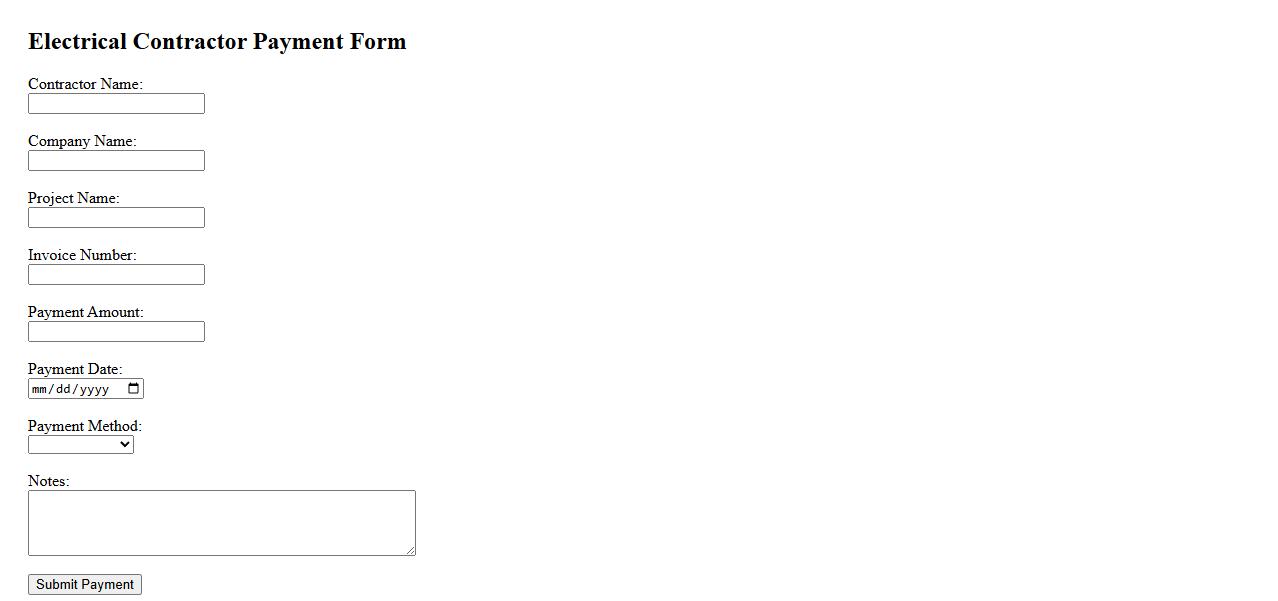Click the Invoice Number text box
The width and height of the screenshot is (1278, 601).
pyautogui.click(x=116, y=275)
